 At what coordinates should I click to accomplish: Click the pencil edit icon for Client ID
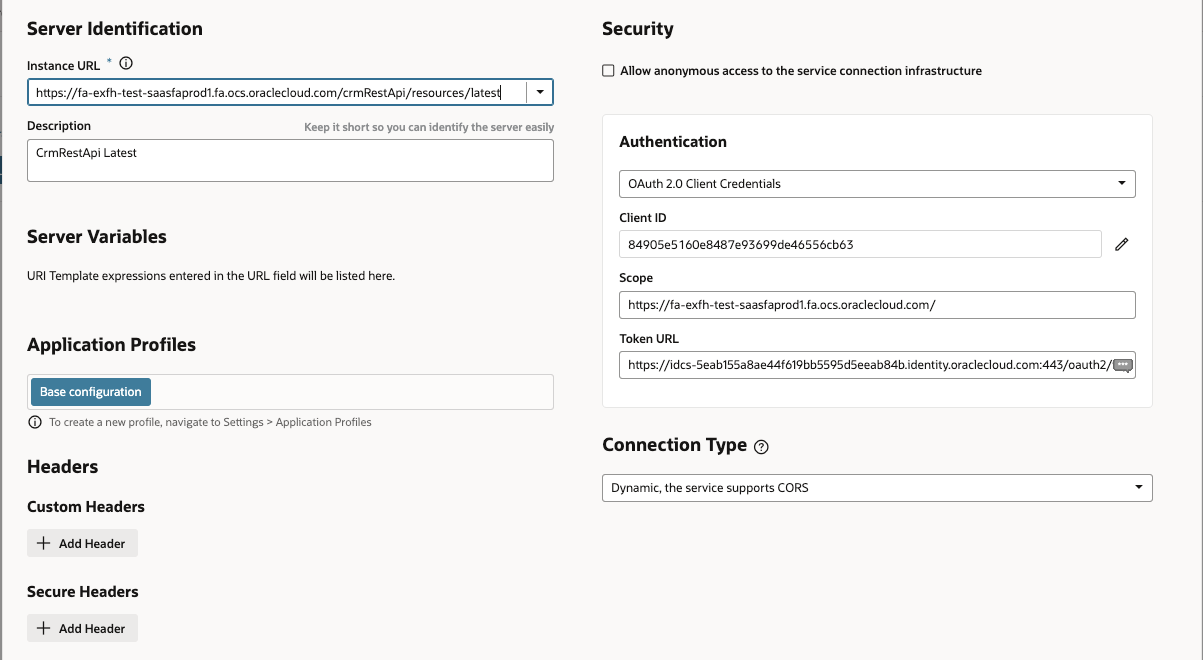tap(1121, 244)
